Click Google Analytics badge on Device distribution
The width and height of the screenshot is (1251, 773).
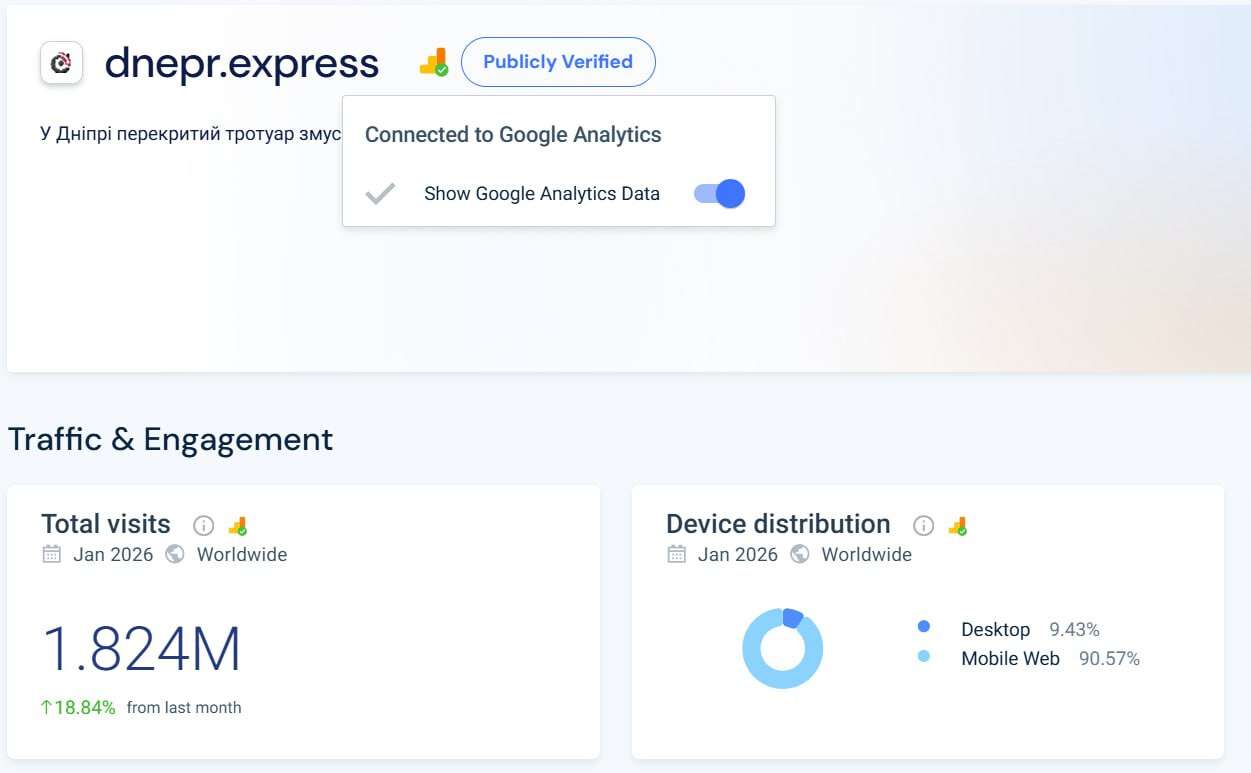958,525
